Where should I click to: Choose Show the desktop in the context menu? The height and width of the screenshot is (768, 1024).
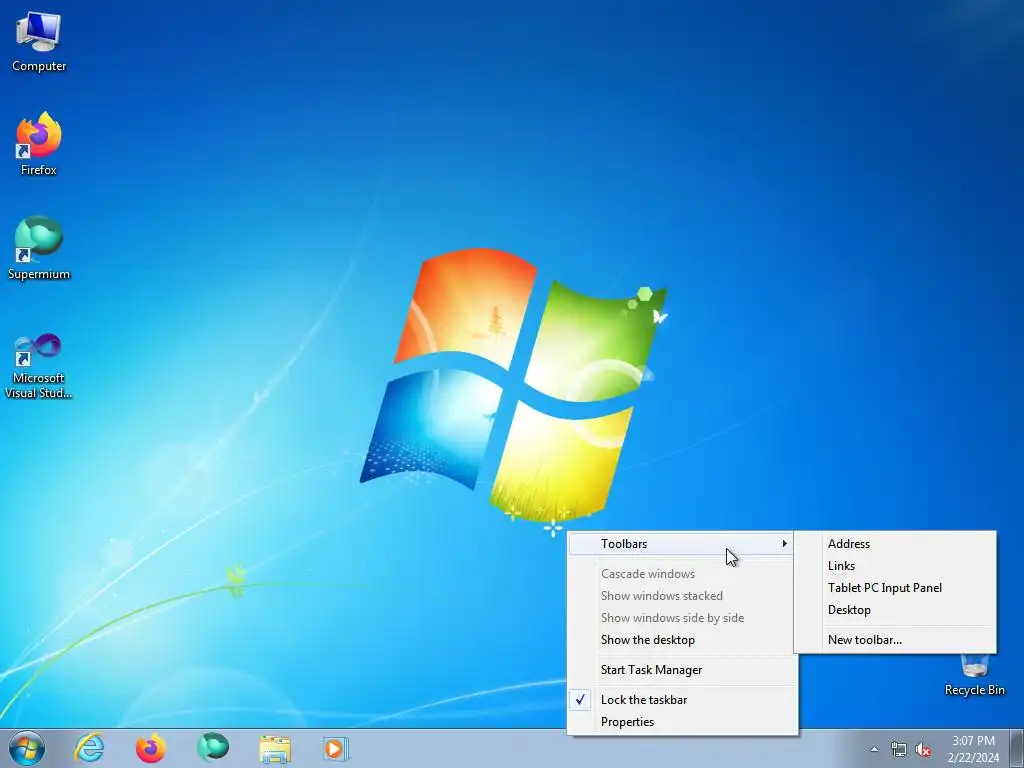click(682, 640)
